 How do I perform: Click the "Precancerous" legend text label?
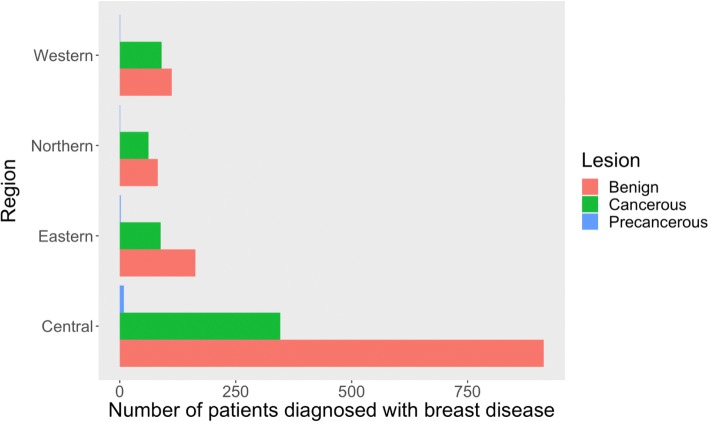[657, 222]
